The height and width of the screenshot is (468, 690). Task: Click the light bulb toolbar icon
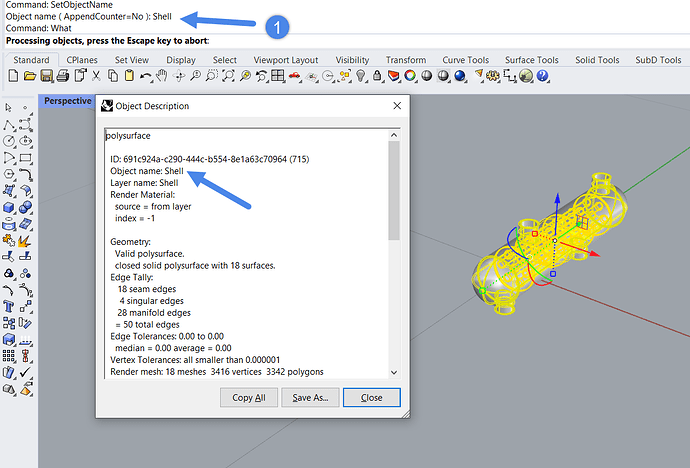click(x=358, y=76)
